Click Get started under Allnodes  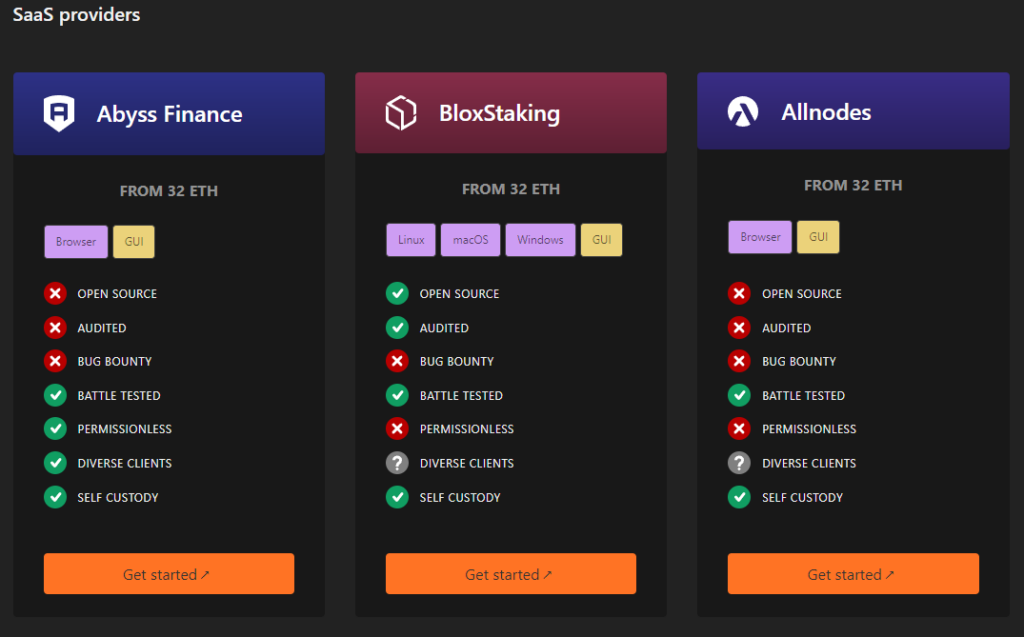tap(853, 574)
